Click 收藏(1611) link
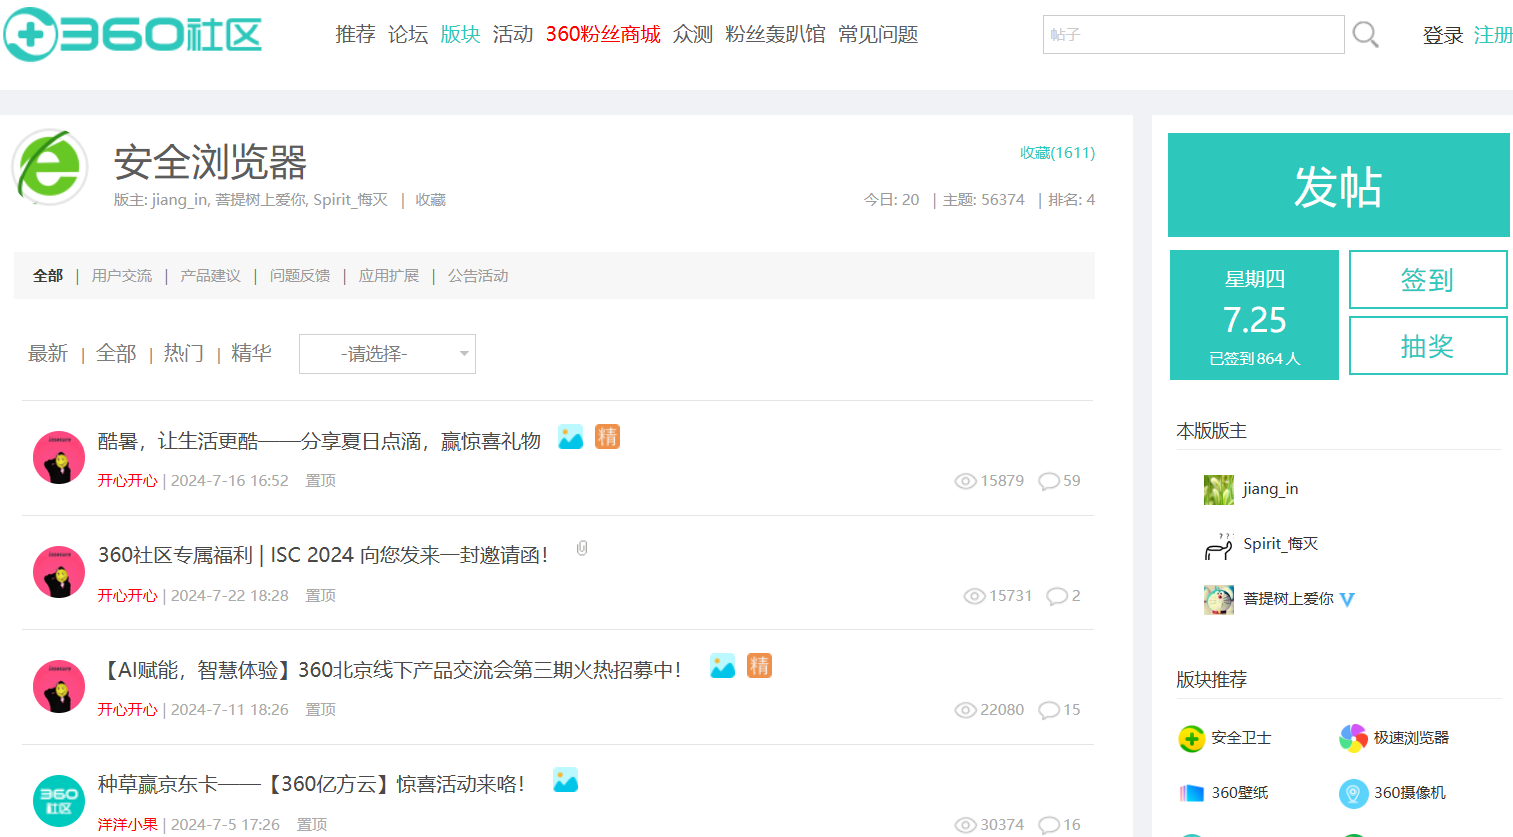This screenshot has height=837, width=1513. 1057,153
